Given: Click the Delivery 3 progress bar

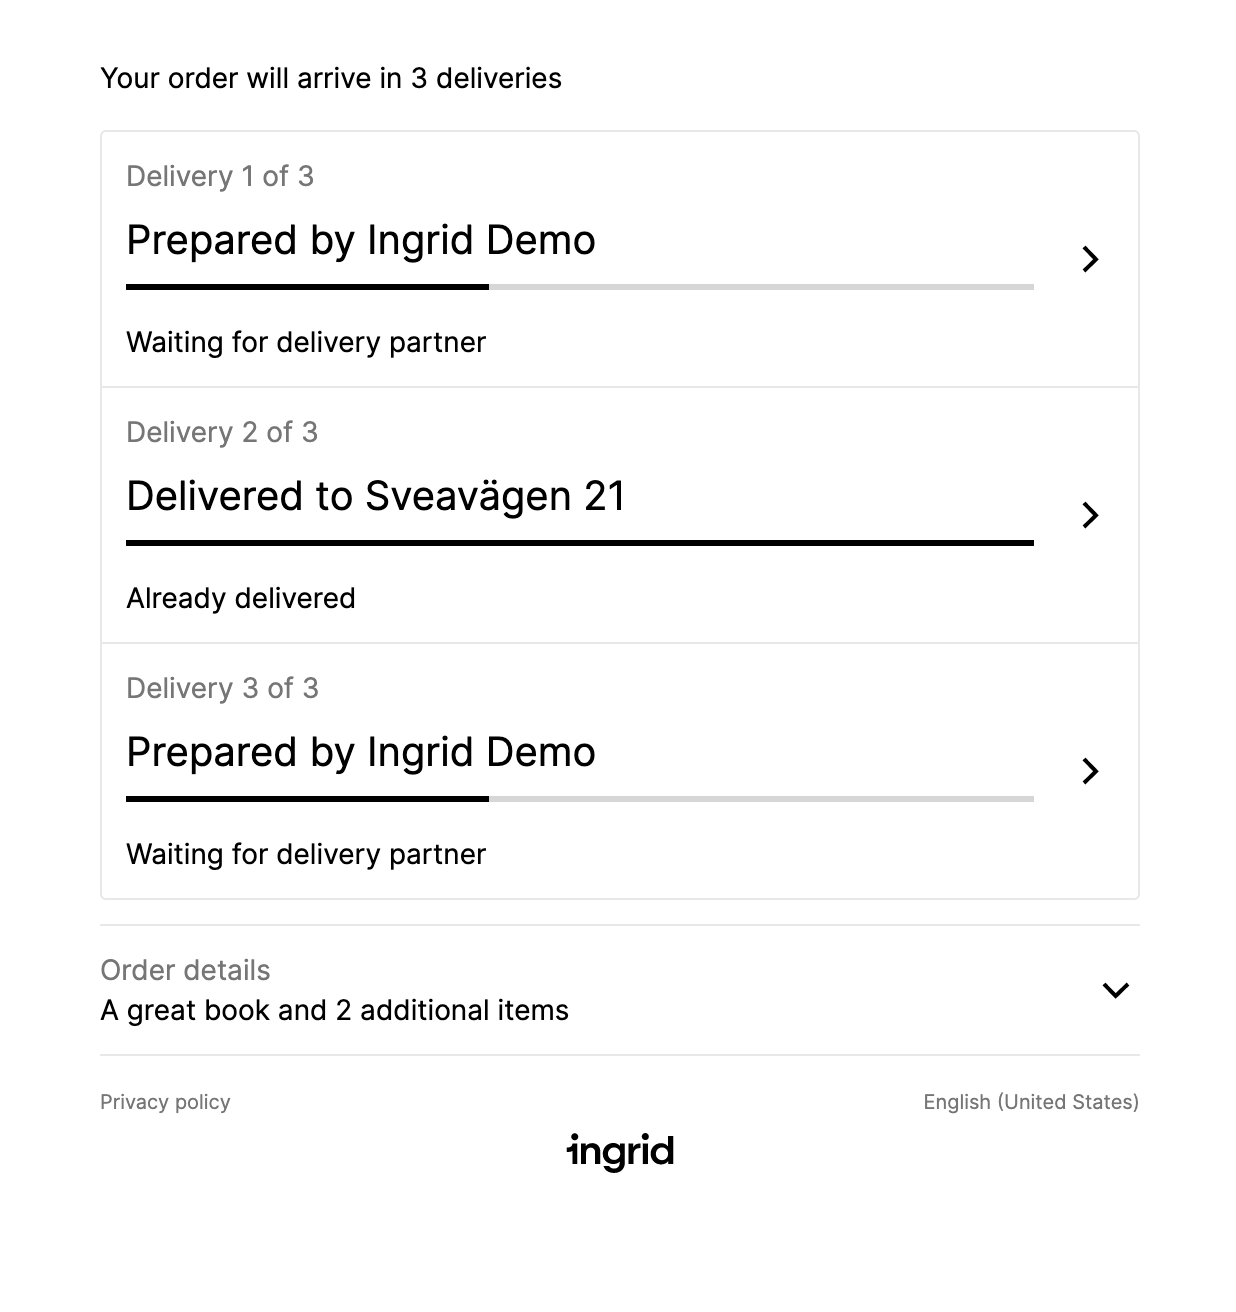Looking at the screenshot, I should (580, 799).
